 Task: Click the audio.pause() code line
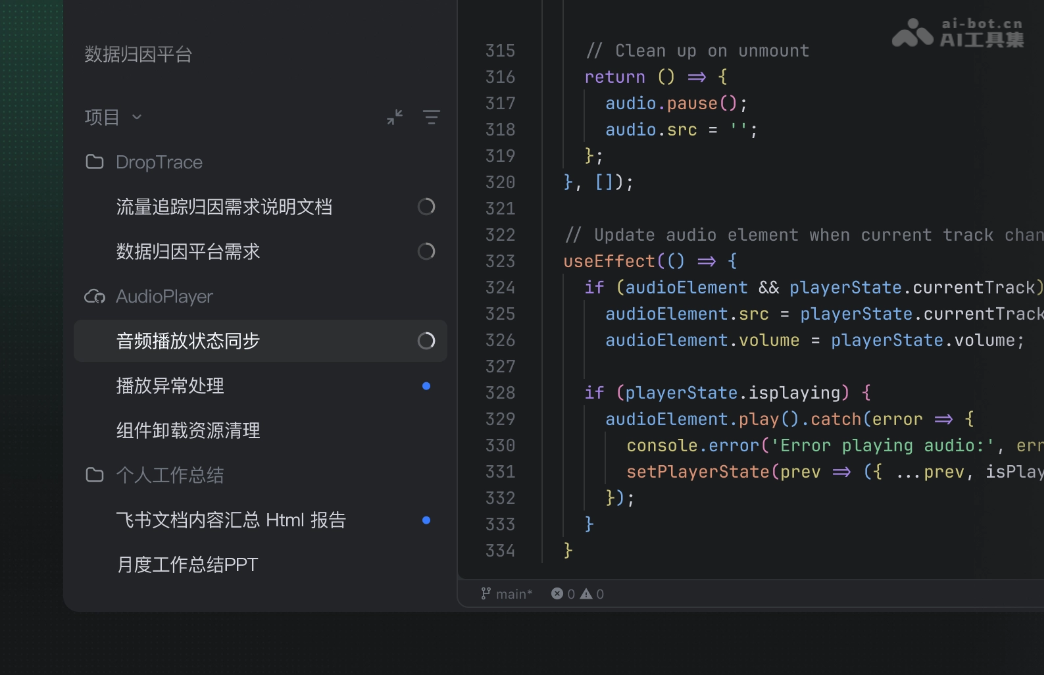click(676, 103)
